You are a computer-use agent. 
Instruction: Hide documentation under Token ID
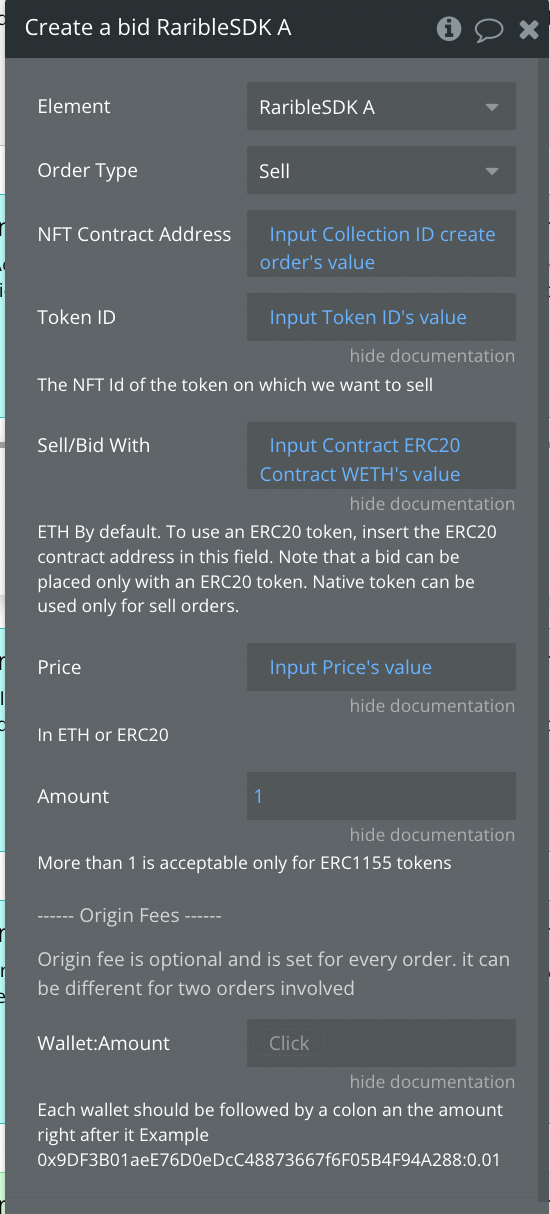pyautogui.click(x=432, y=356)
